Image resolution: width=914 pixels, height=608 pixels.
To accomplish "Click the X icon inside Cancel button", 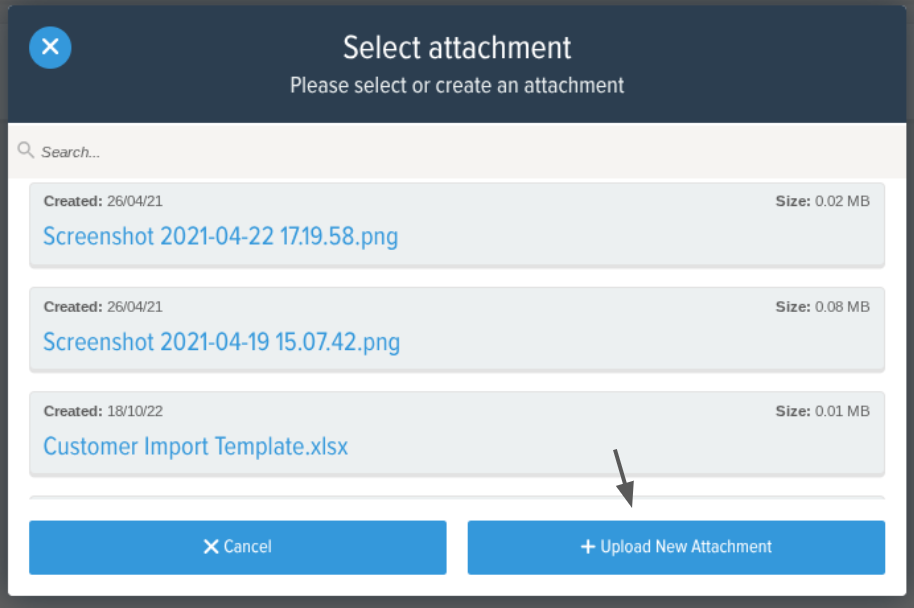I will [x=211, y=547].
